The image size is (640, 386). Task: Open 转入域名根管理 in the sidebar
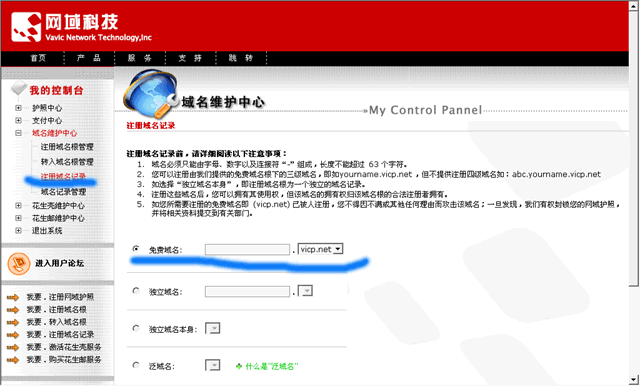click(67, 162)
